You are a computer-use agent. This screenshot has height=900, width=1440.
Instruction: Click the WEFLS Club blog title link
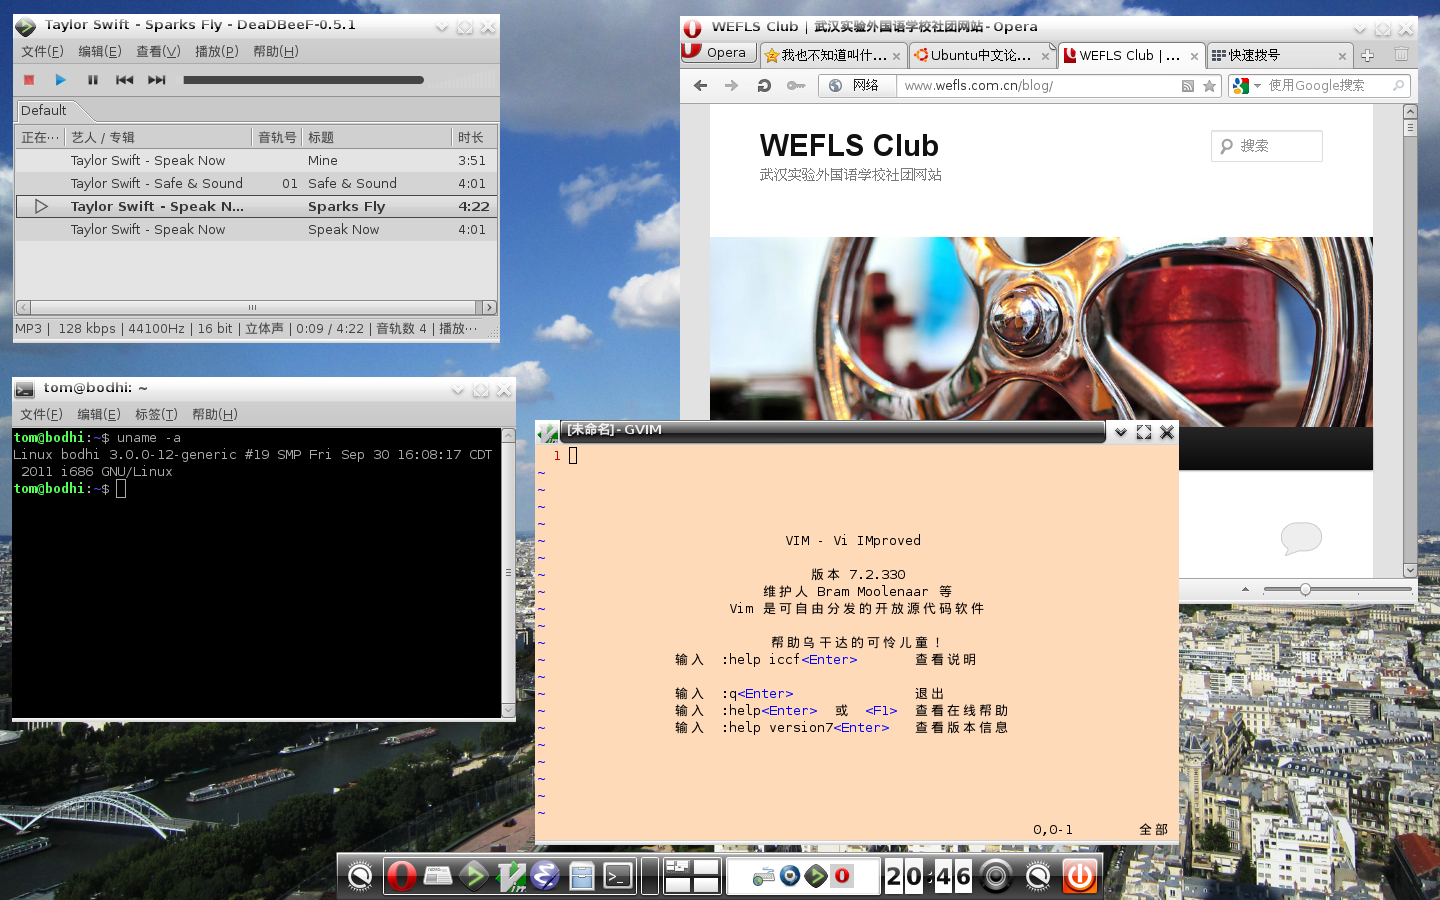849,146
